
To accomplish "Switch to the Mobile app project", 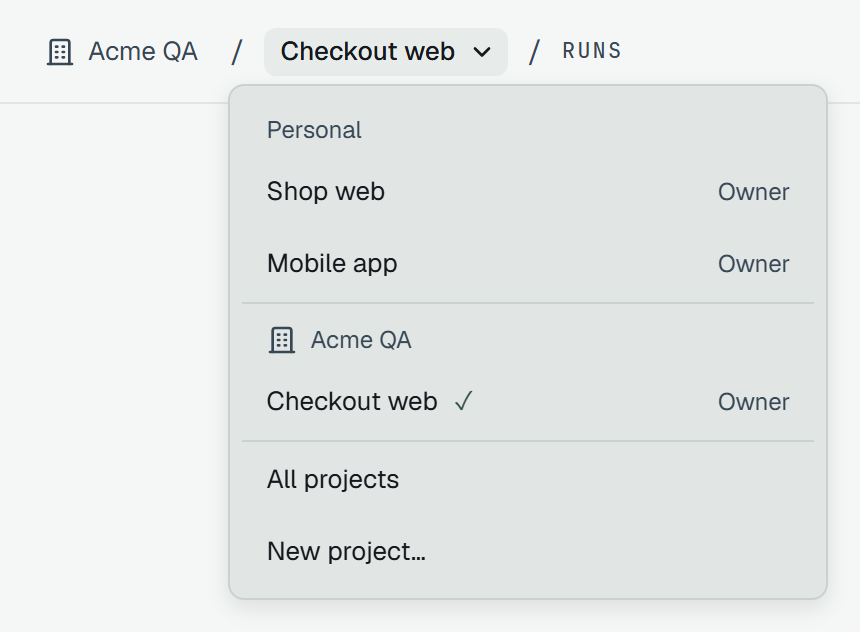I will 528,263.
